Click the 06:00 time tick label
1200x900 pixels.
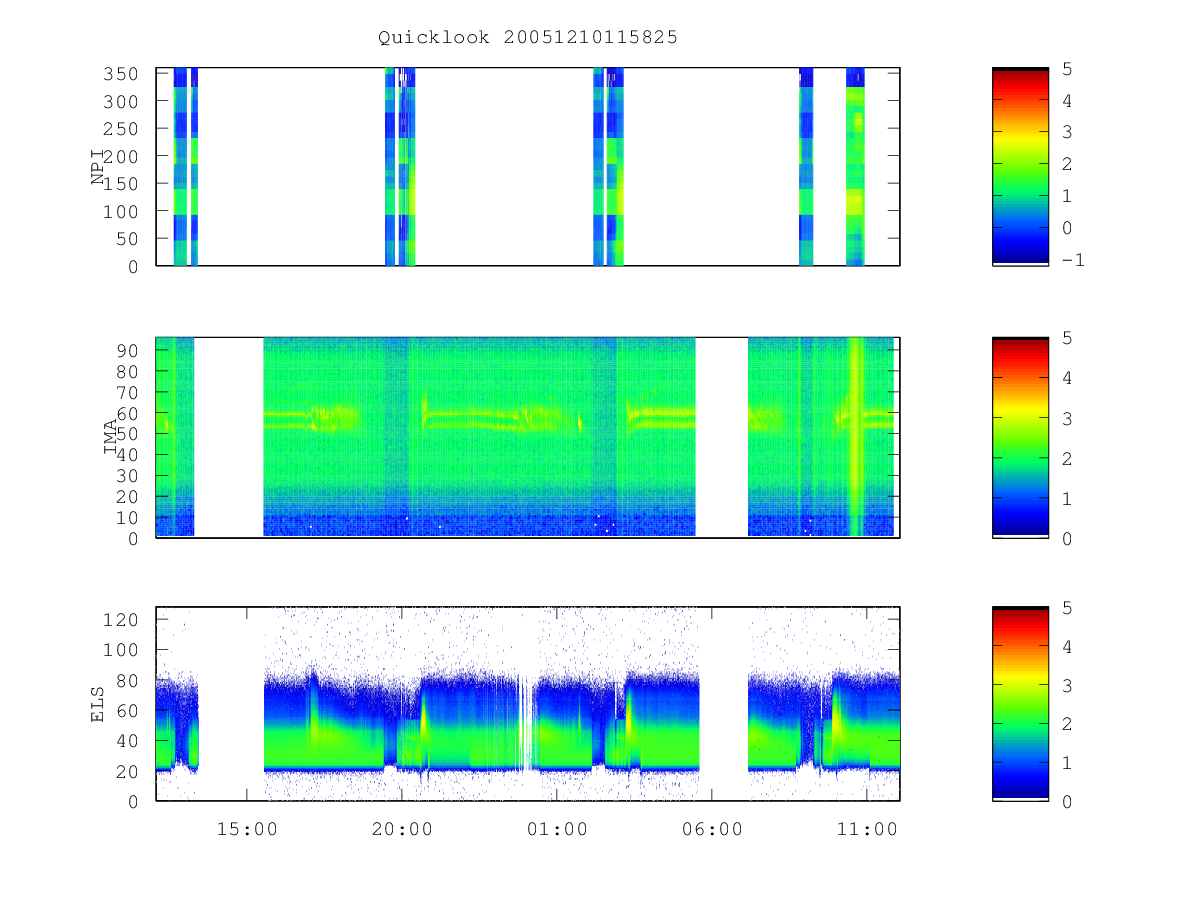[712, 830]
